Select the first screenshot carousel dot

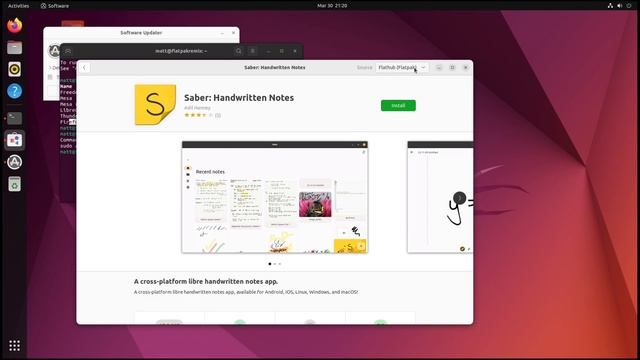tap(270, 264)
